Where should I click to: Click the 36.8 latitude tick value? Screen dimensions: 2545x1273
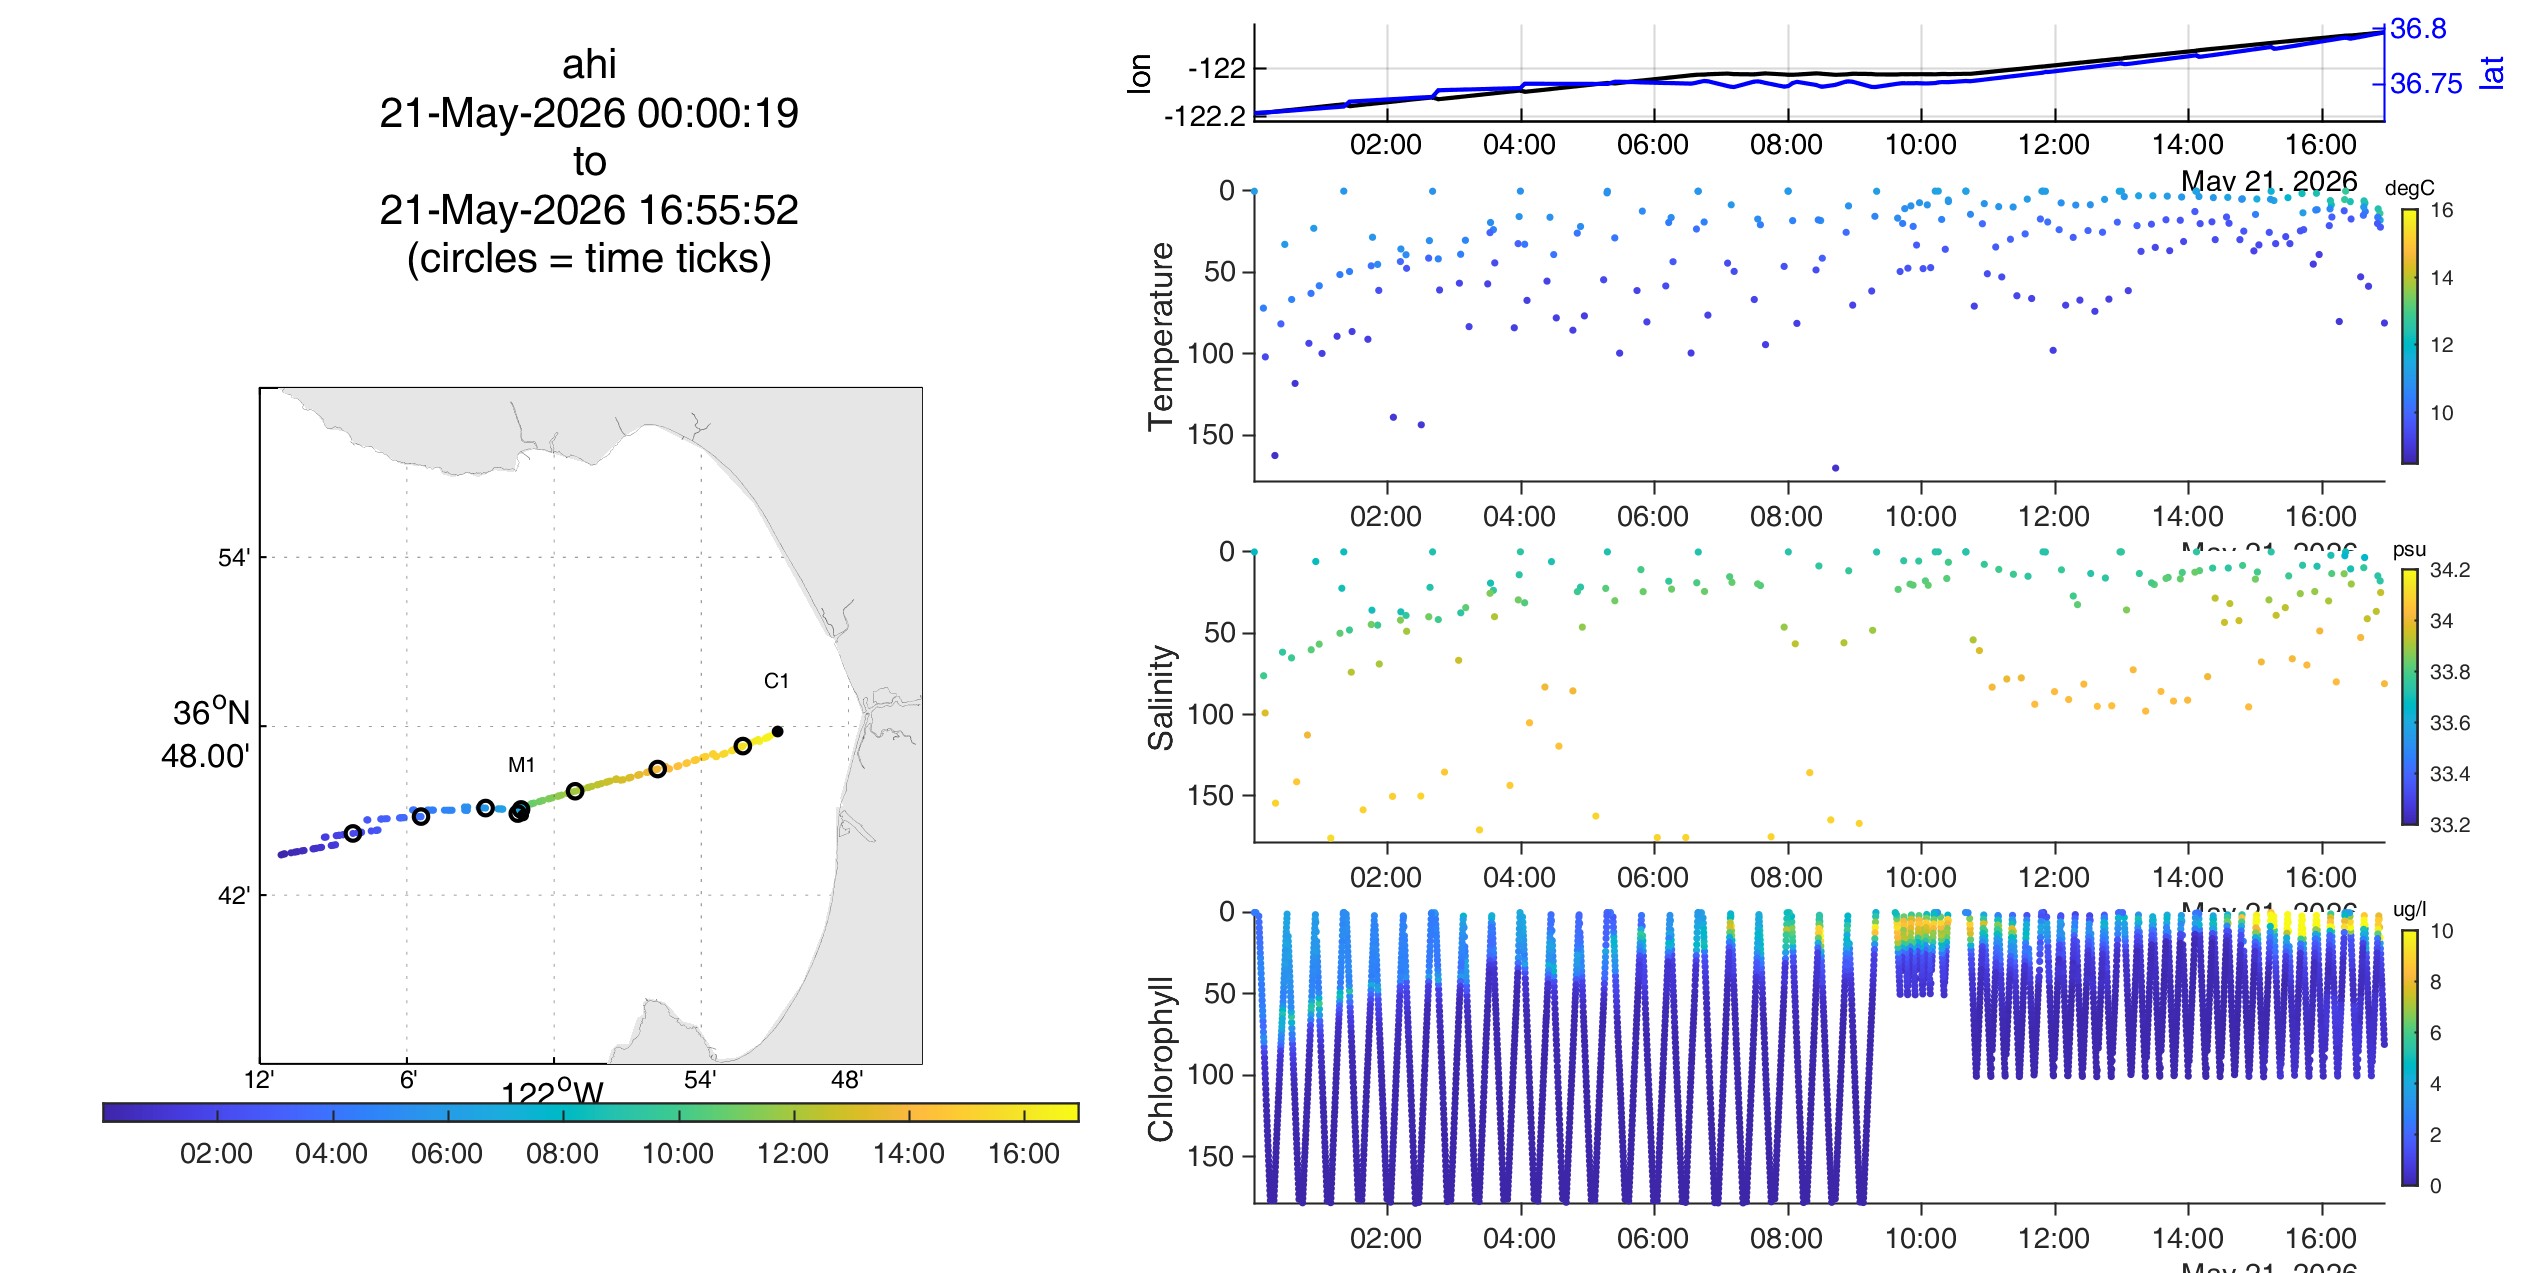pyautogui.click(x=2418, y=29)
